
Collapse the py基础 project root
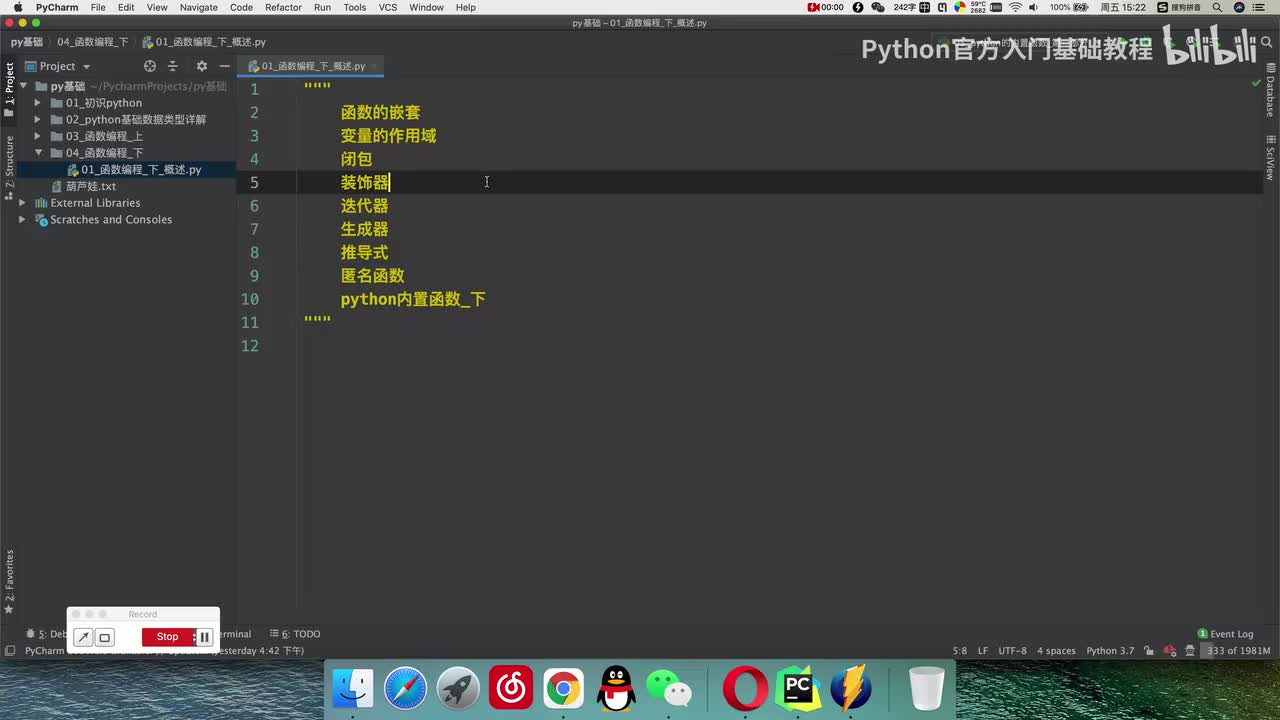pos(22,86)
